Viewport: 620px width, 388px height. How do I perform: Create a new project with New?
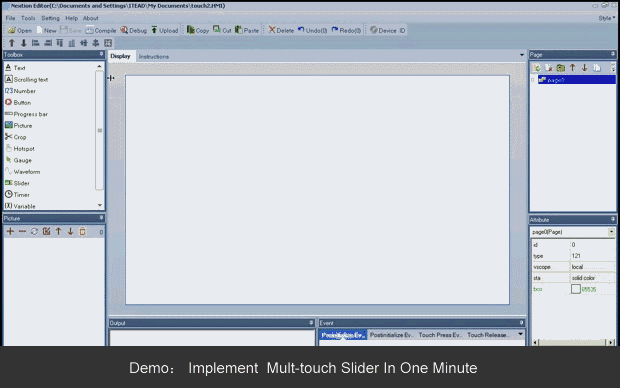(46, 30)
